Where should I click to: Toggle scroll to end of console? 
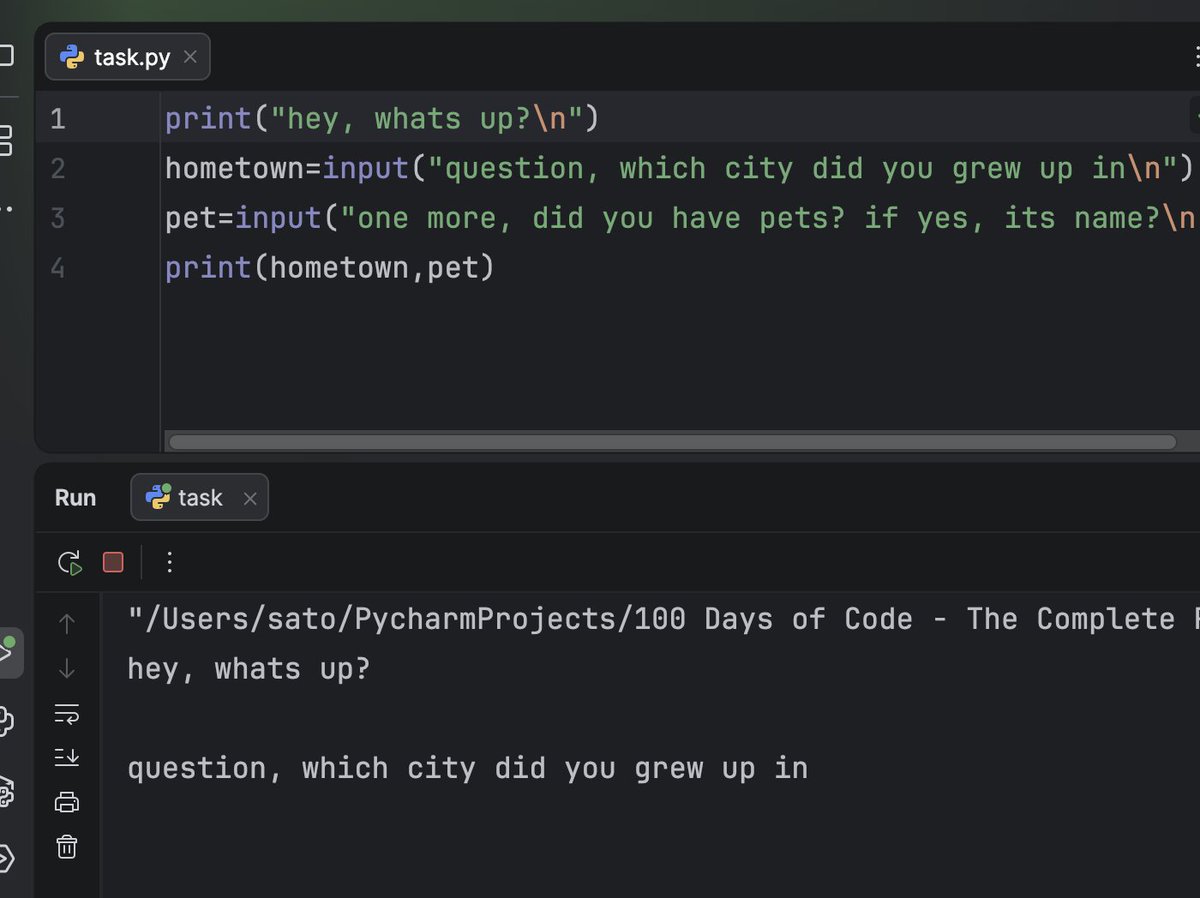pyautogui.click(x=67, y=757)
